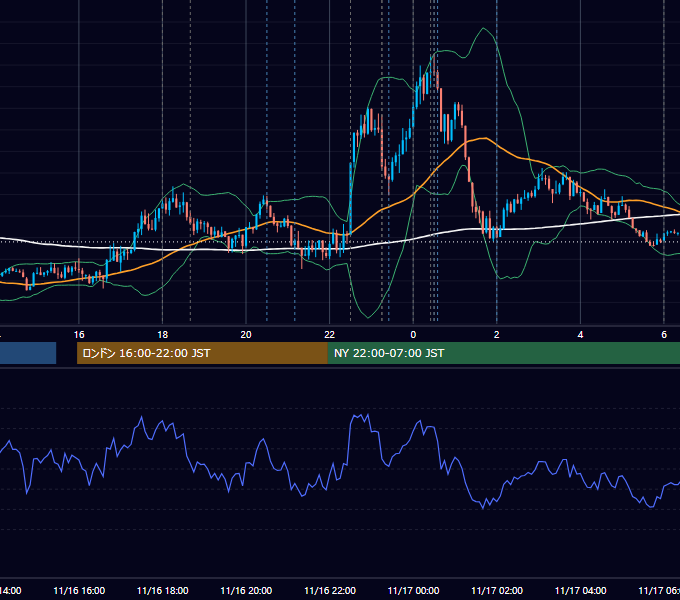Click the 11/16 22:00 date label
680x600 pixels.
pyautogui.click(x=330, y=591)
